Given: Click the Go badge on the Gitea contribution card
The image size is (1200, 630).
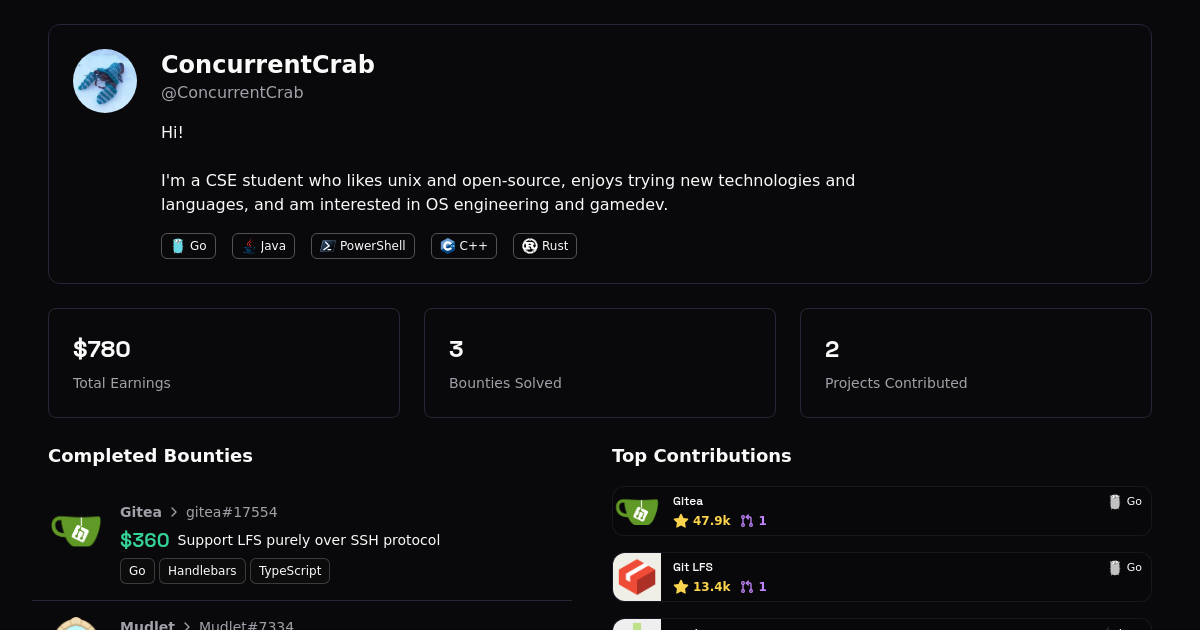Looking at the screenshot, I should 1126,501.
